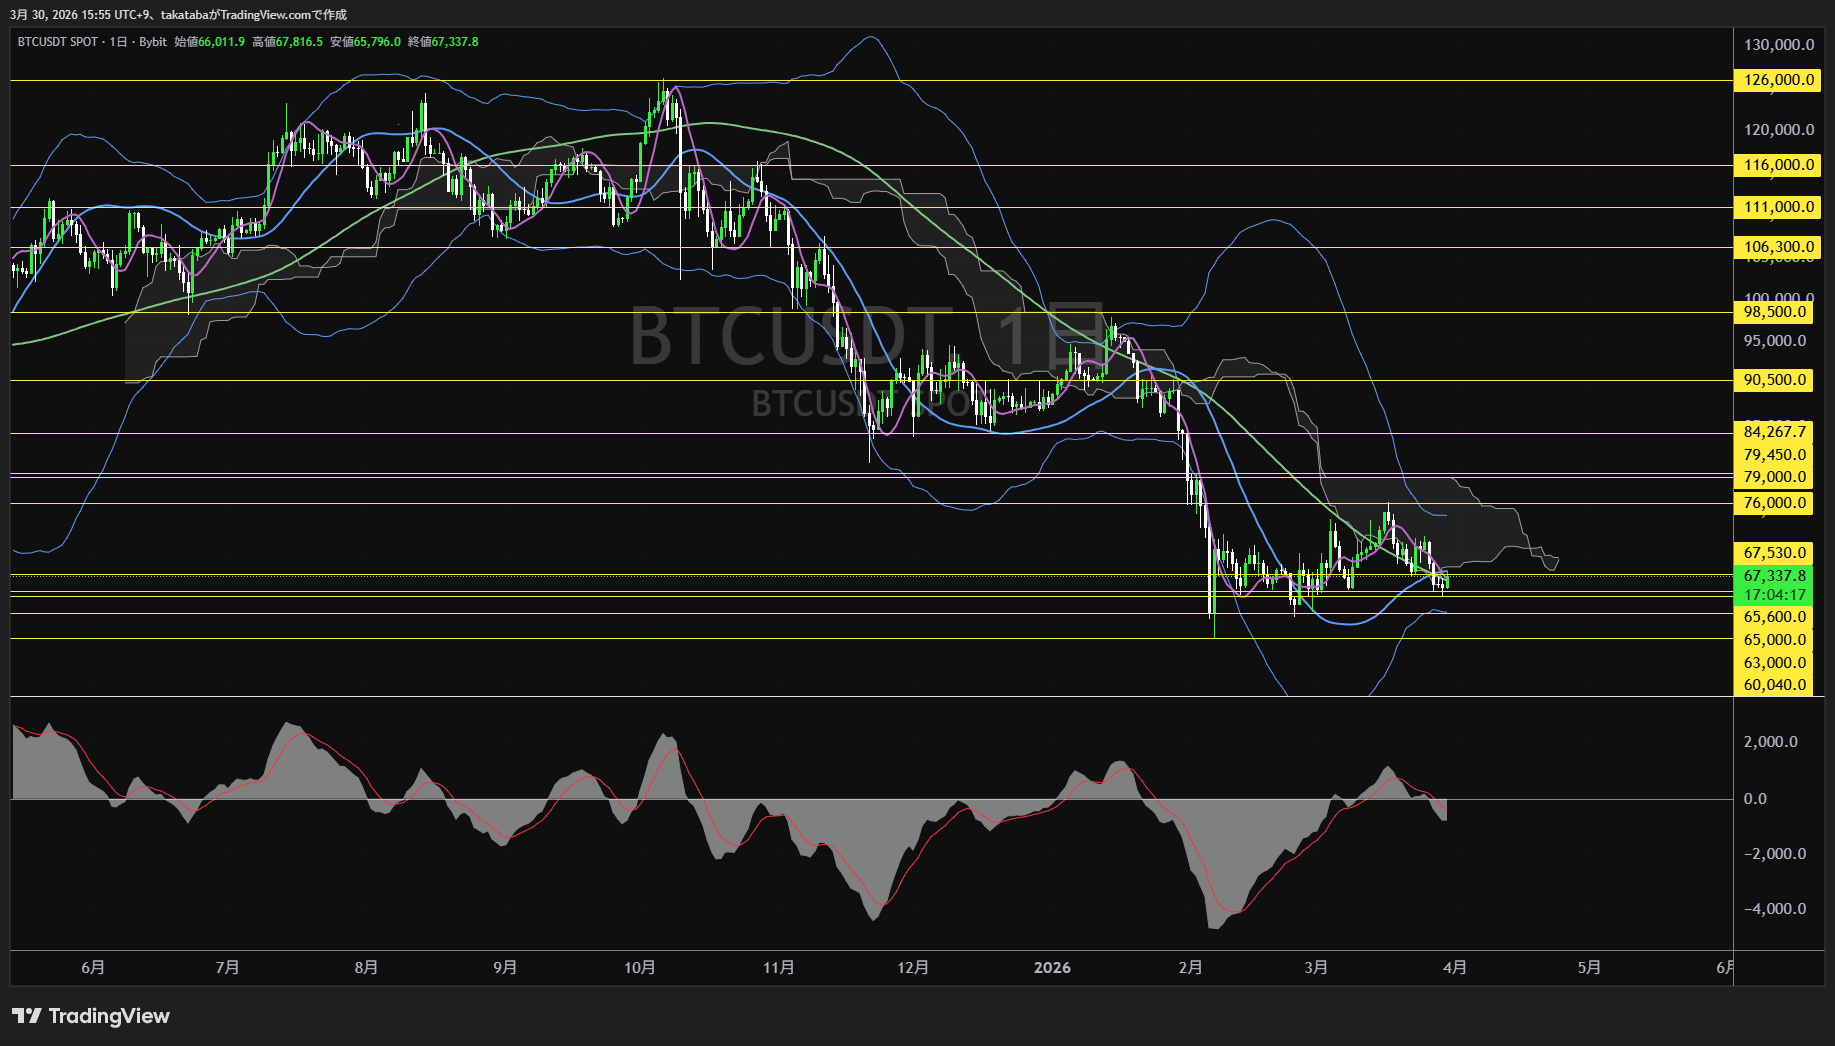Select the green current price label 67,337.8
Screen dimensions: 1835x1046
click(1774, 575)
